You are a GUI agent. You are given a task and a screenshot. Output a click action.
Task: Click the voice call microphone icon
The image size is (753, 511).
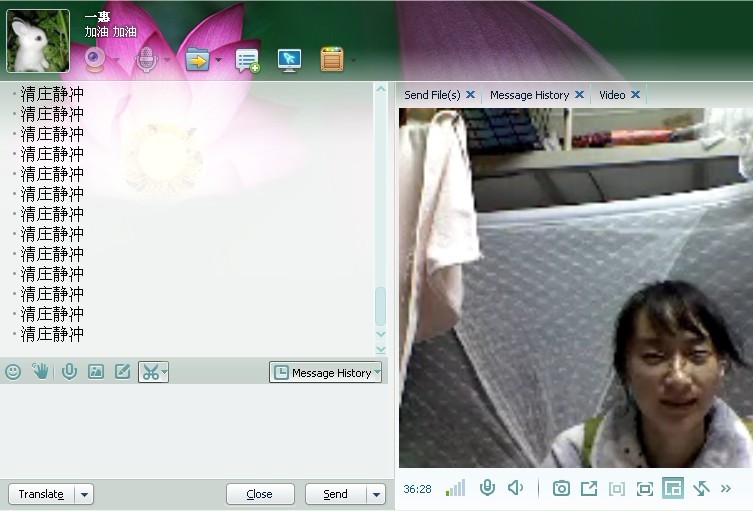[146, 60]
